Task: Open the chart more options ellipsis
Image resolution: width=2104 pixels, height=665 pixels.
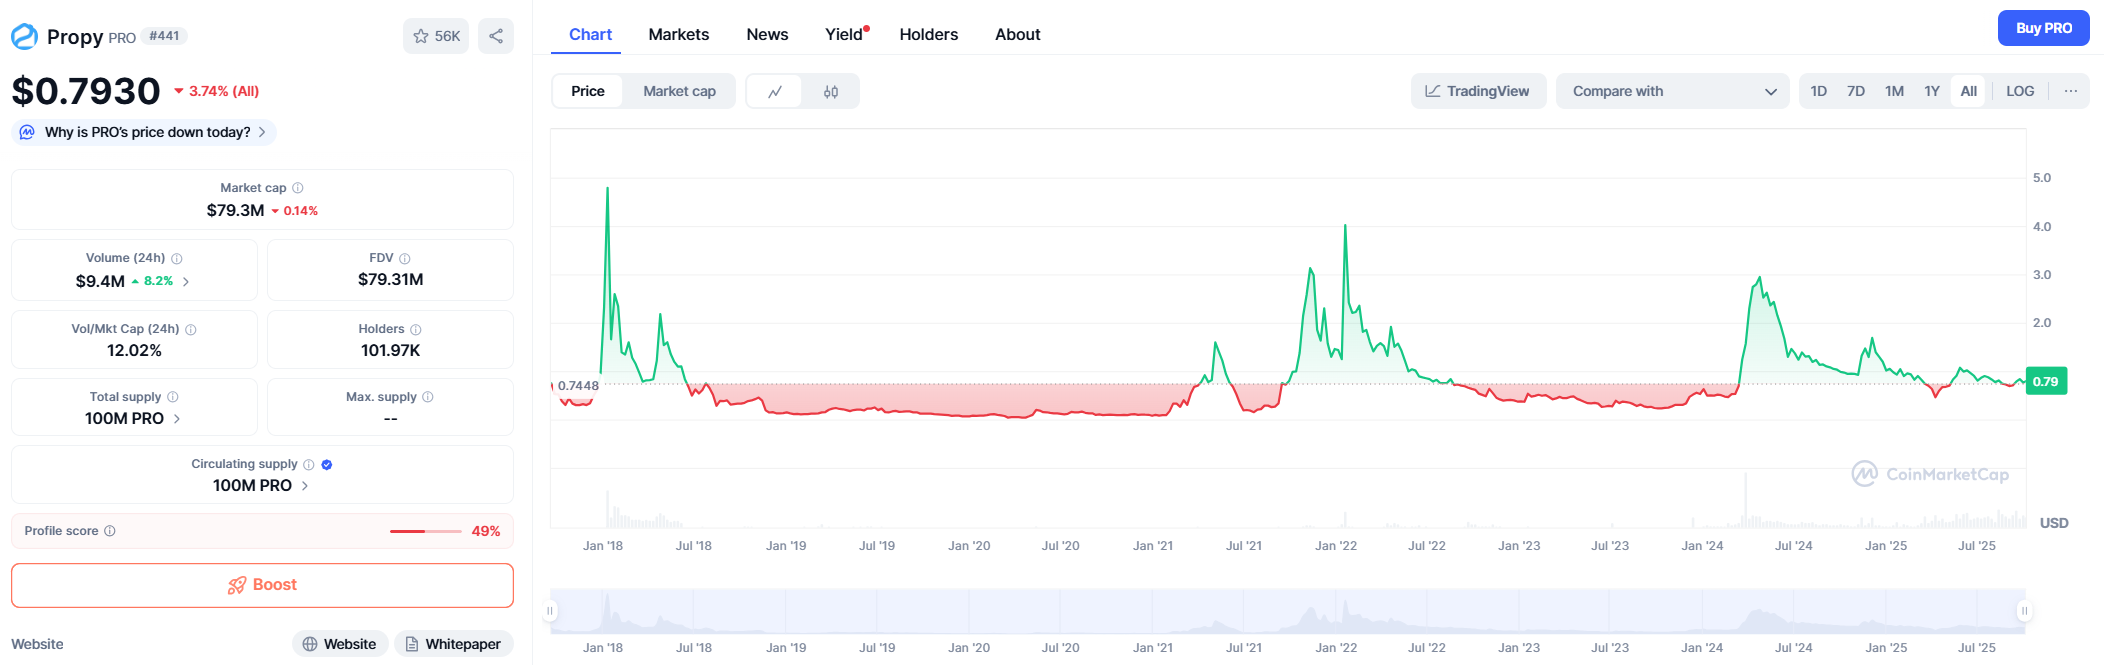Action: pyautogui.click(x=2071, y=91)
